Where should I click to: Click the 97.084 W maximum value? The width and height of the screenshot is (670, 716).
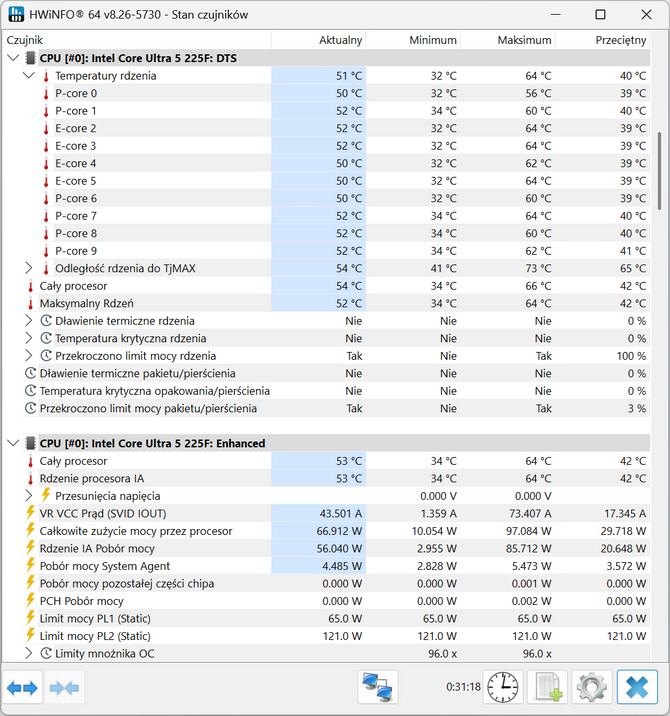point(528,531)
